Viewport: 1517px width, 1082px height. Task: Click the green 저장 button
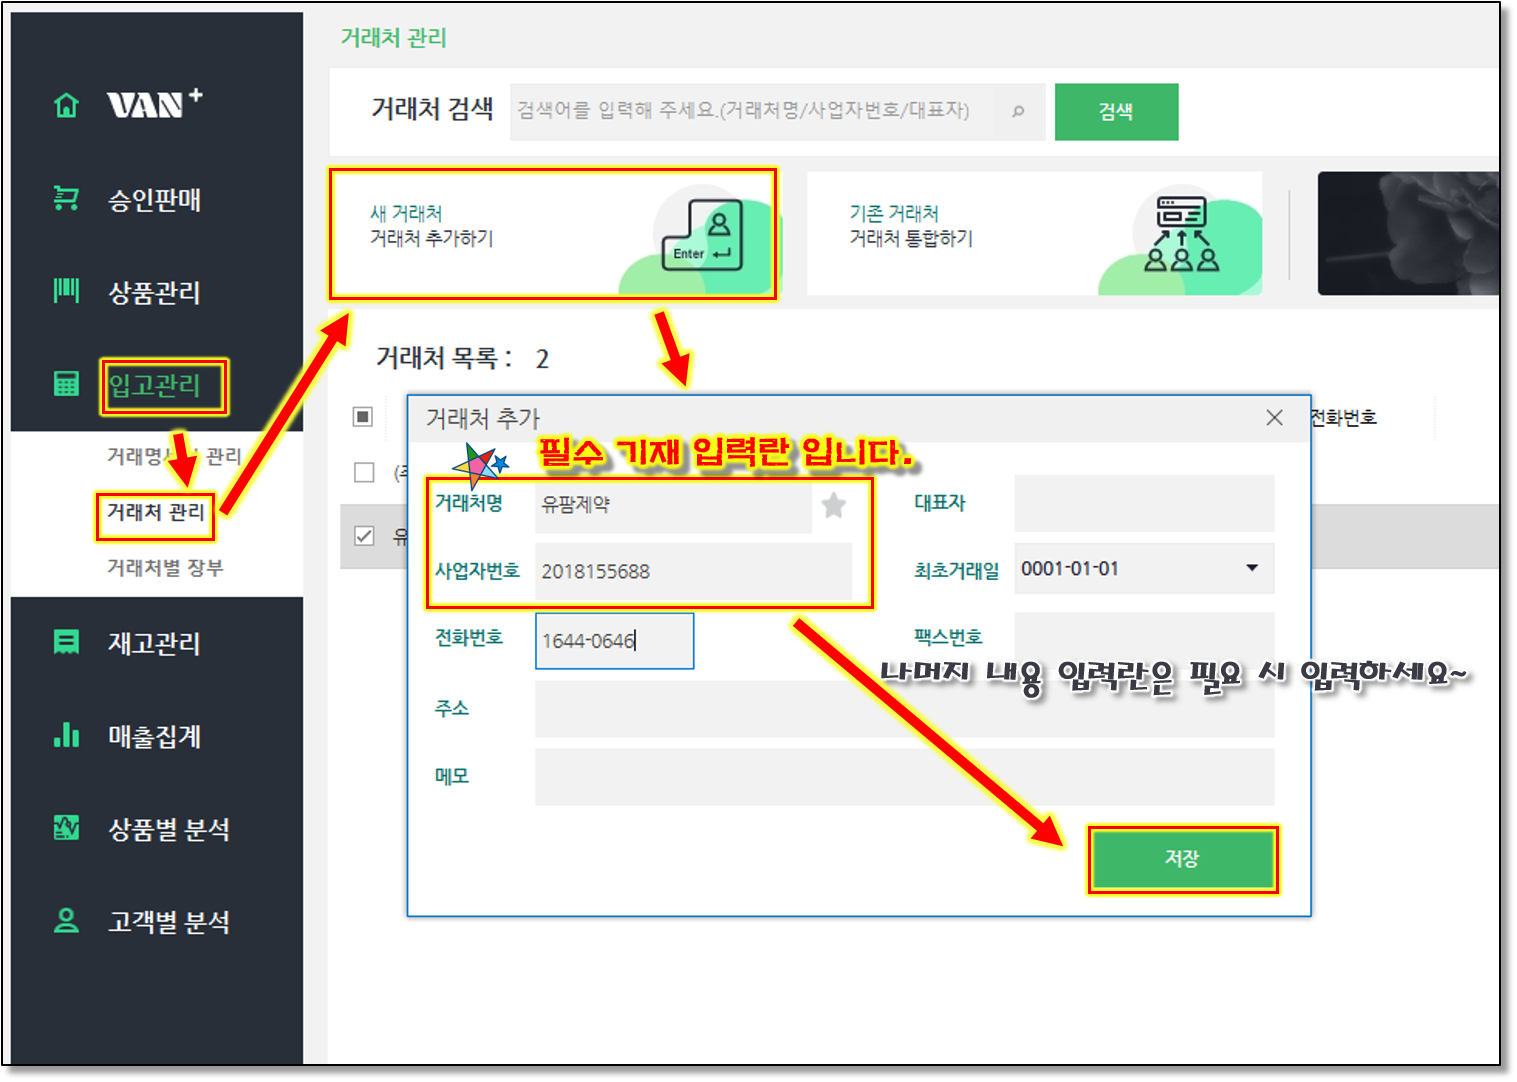pyautogui.click(x=1181, y=858)
